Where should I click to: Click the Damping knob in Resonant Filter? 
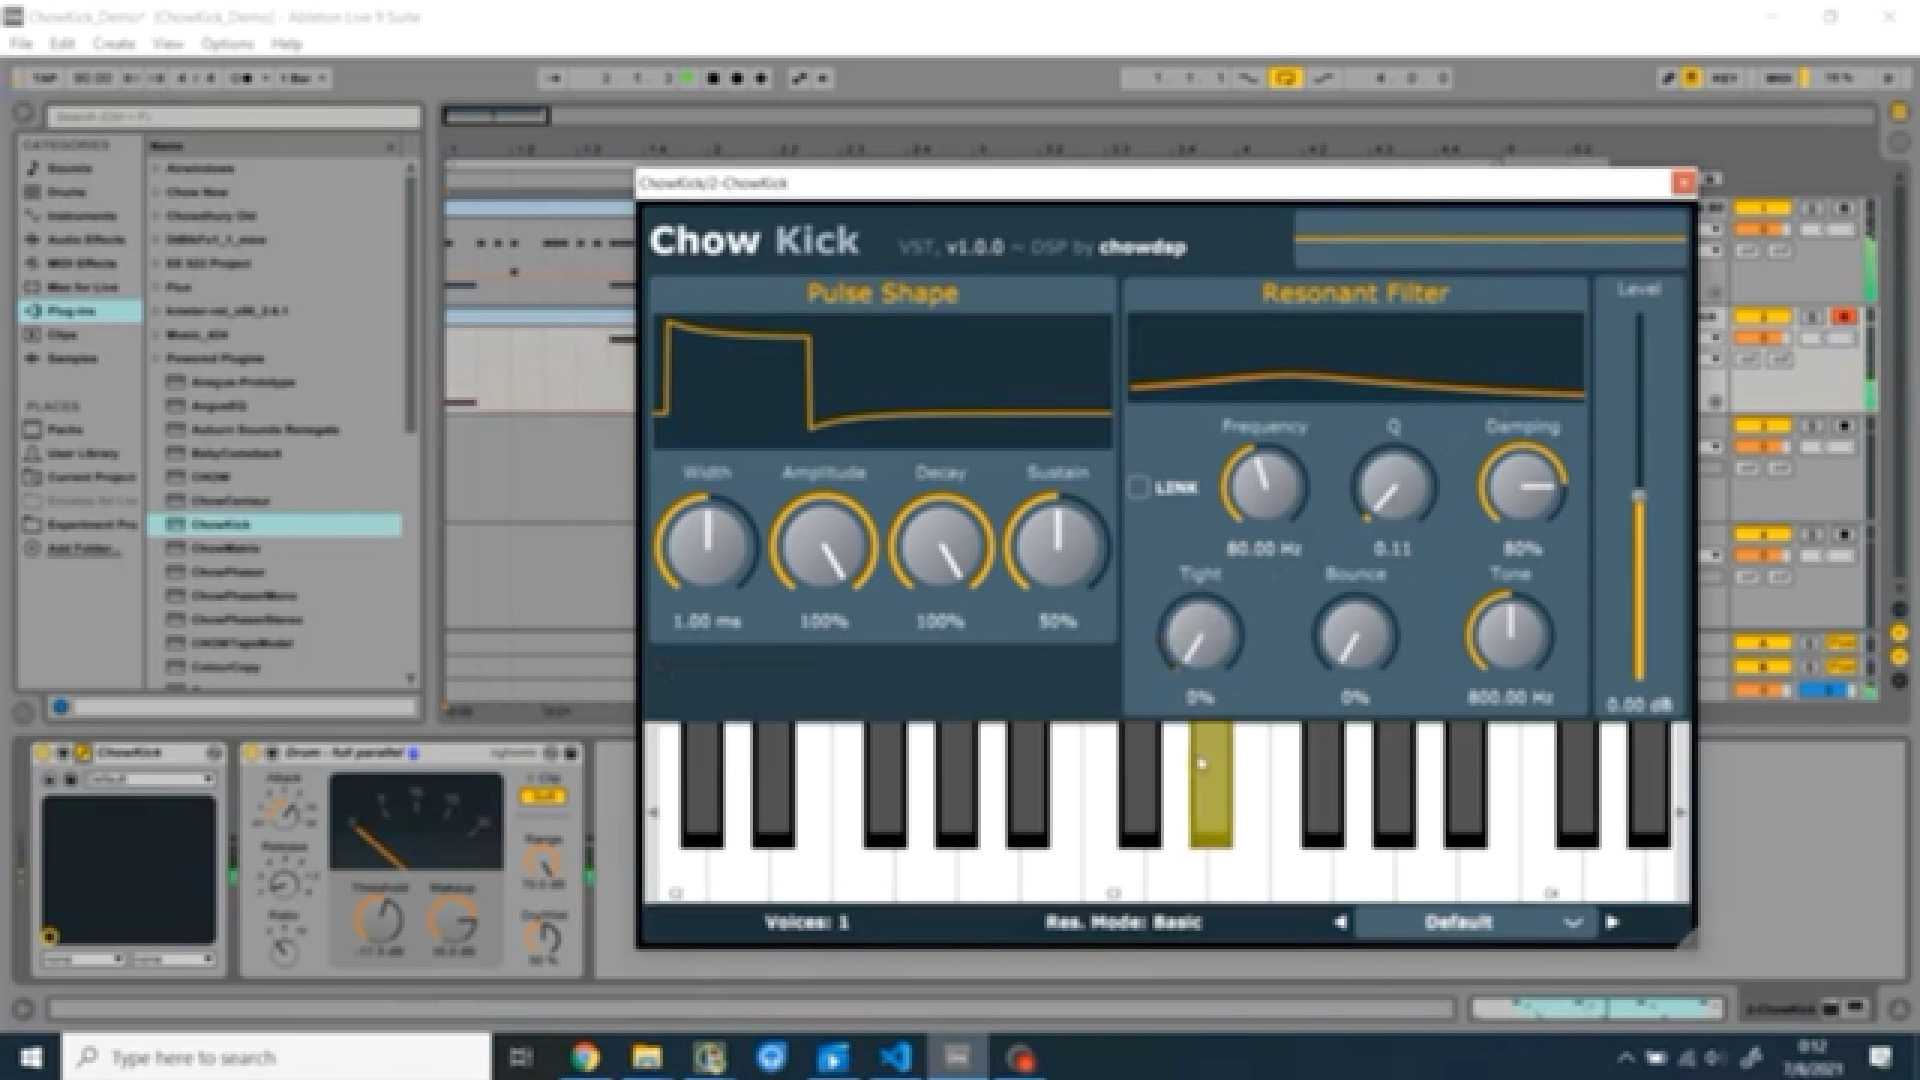click(1522, 486)
